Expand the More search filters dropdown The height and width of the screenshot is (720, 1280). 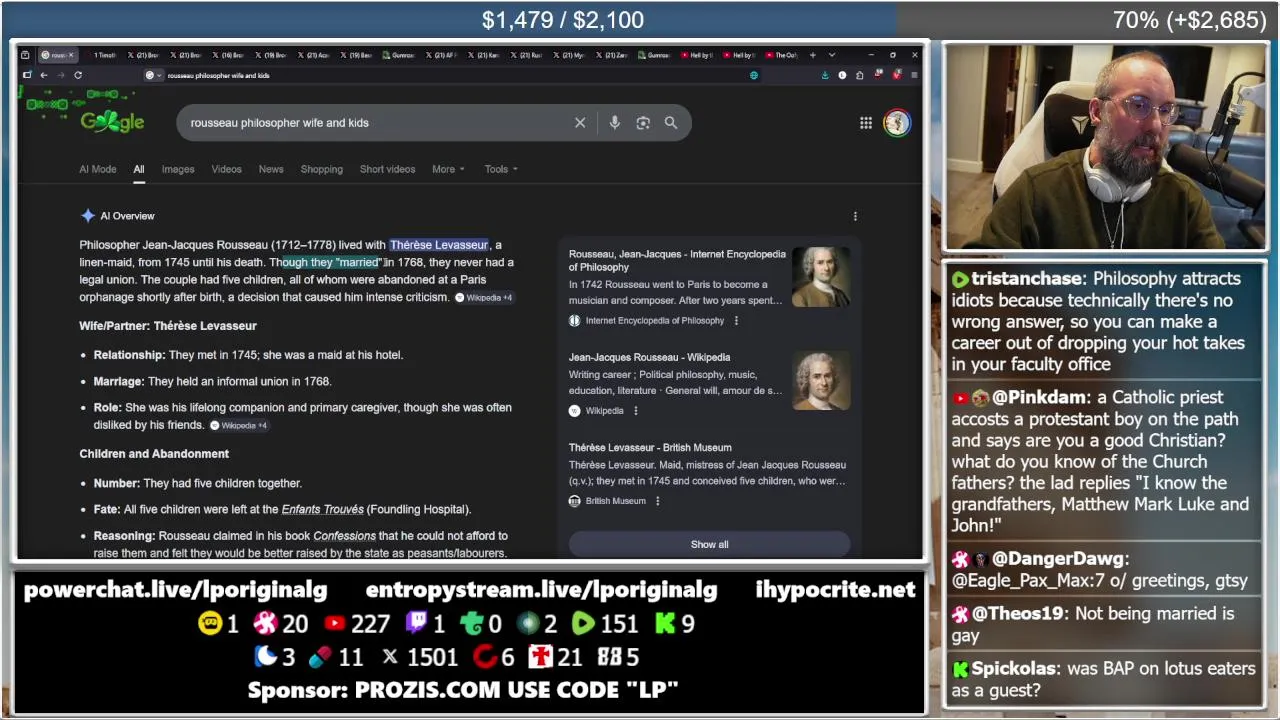click(x=448, y=169)
